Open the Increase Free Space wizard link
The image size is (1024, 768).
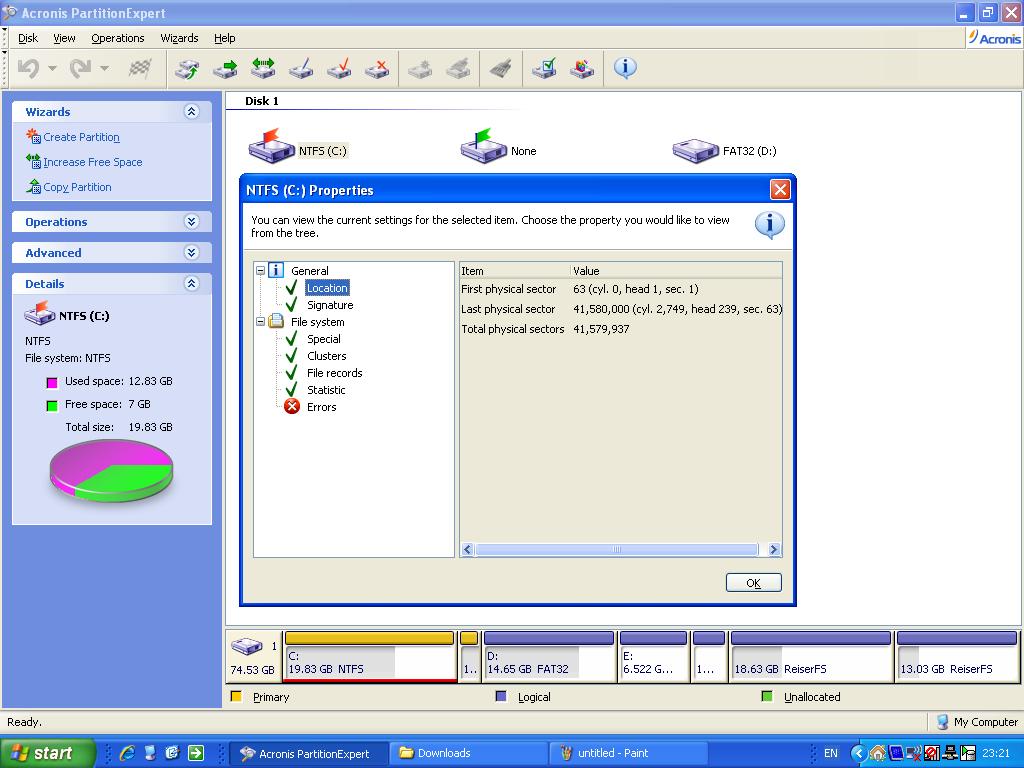[x=93, y=162]
